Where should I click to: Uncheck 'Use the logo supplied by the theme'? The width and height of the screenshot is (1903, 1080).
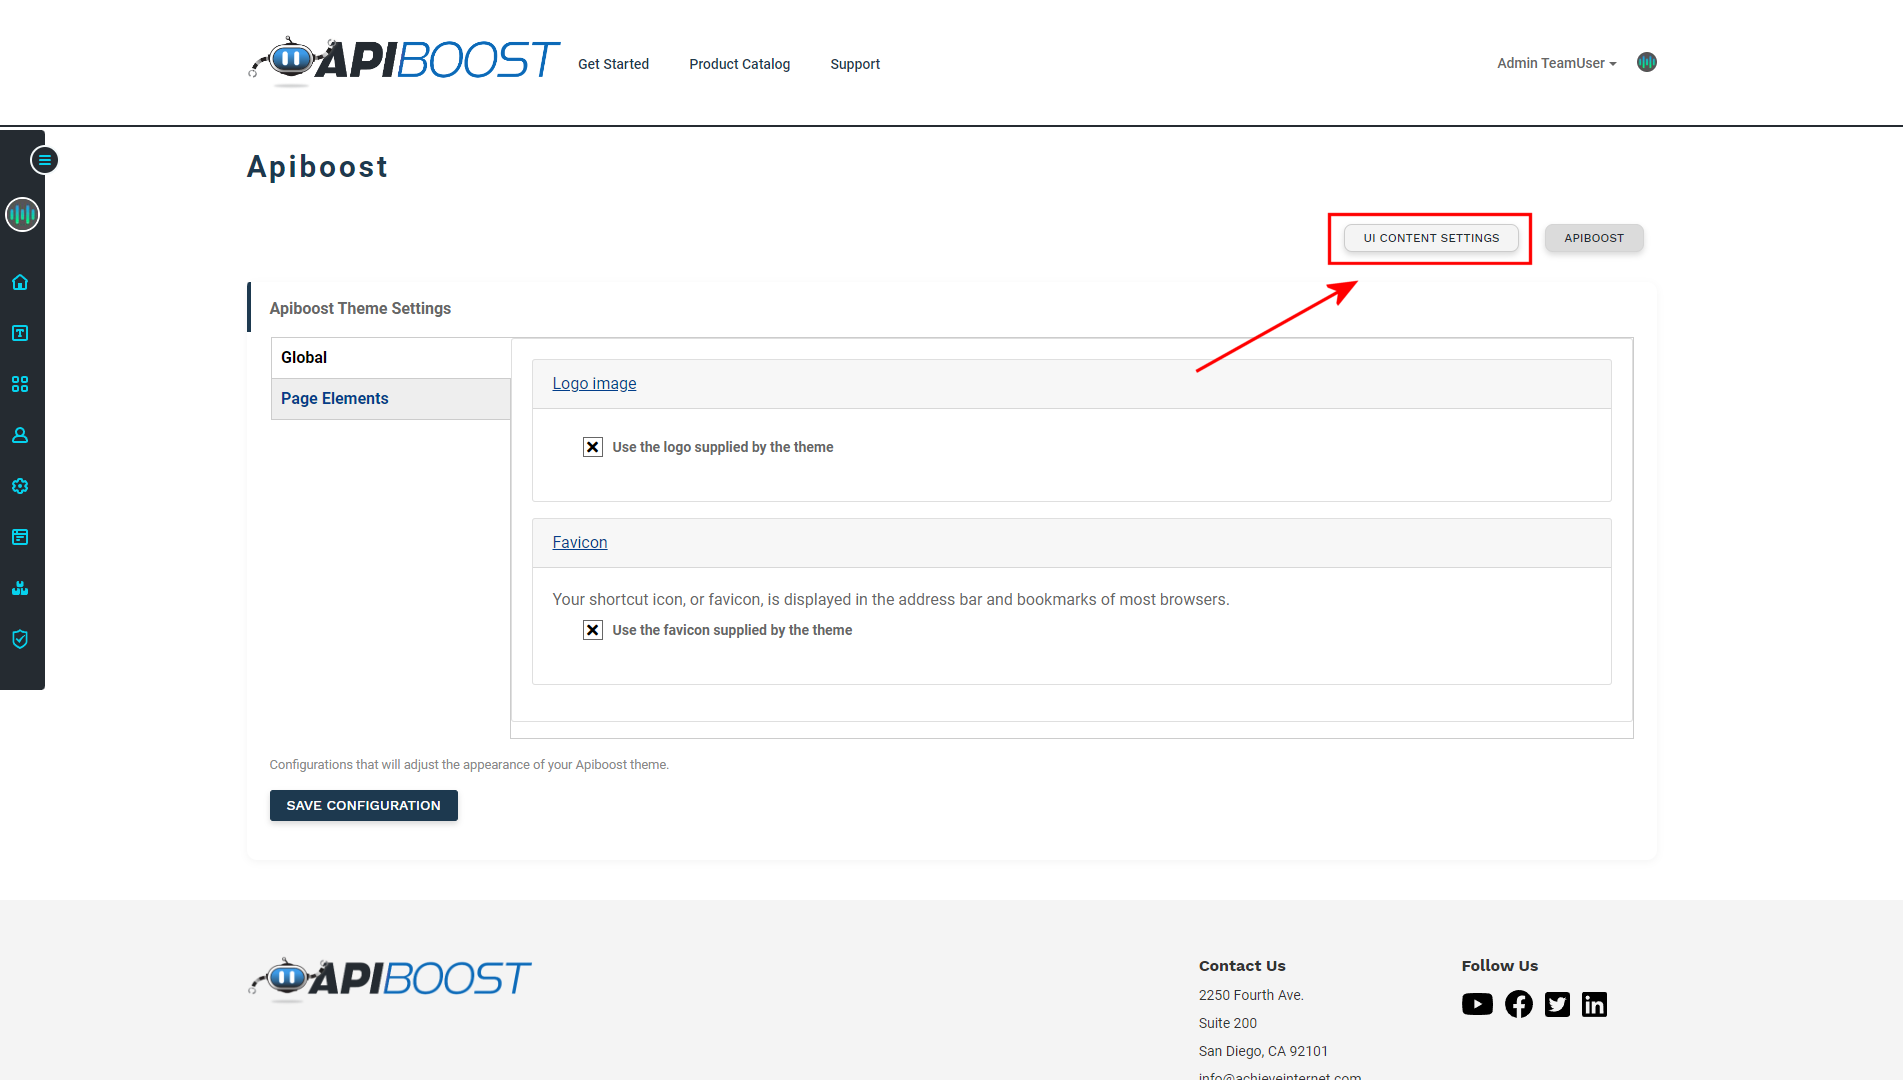coord(593,447)
